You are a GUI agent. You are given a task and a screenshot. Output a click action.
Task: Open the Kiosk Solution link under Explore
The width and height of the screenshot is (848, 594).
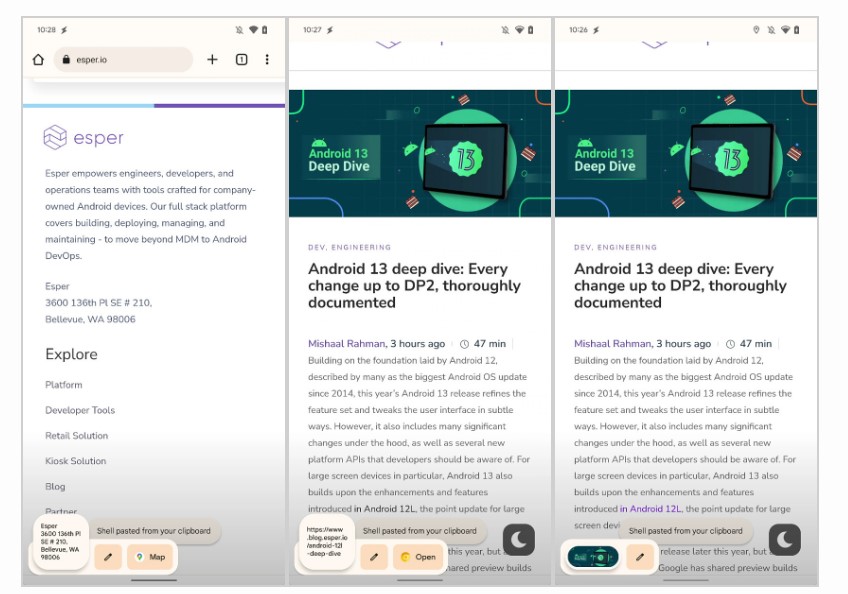pyautogui.click(x=75, y=461)
